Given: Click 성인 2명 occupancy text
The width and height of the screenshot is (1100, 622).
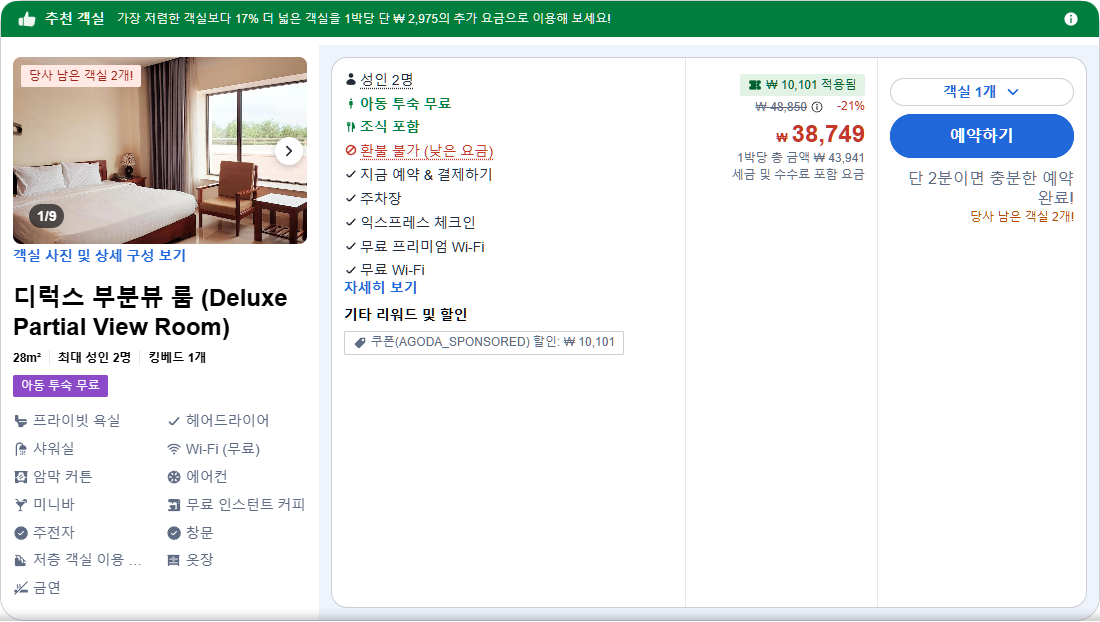Looking at the screenshot, I should click(387, 80).
